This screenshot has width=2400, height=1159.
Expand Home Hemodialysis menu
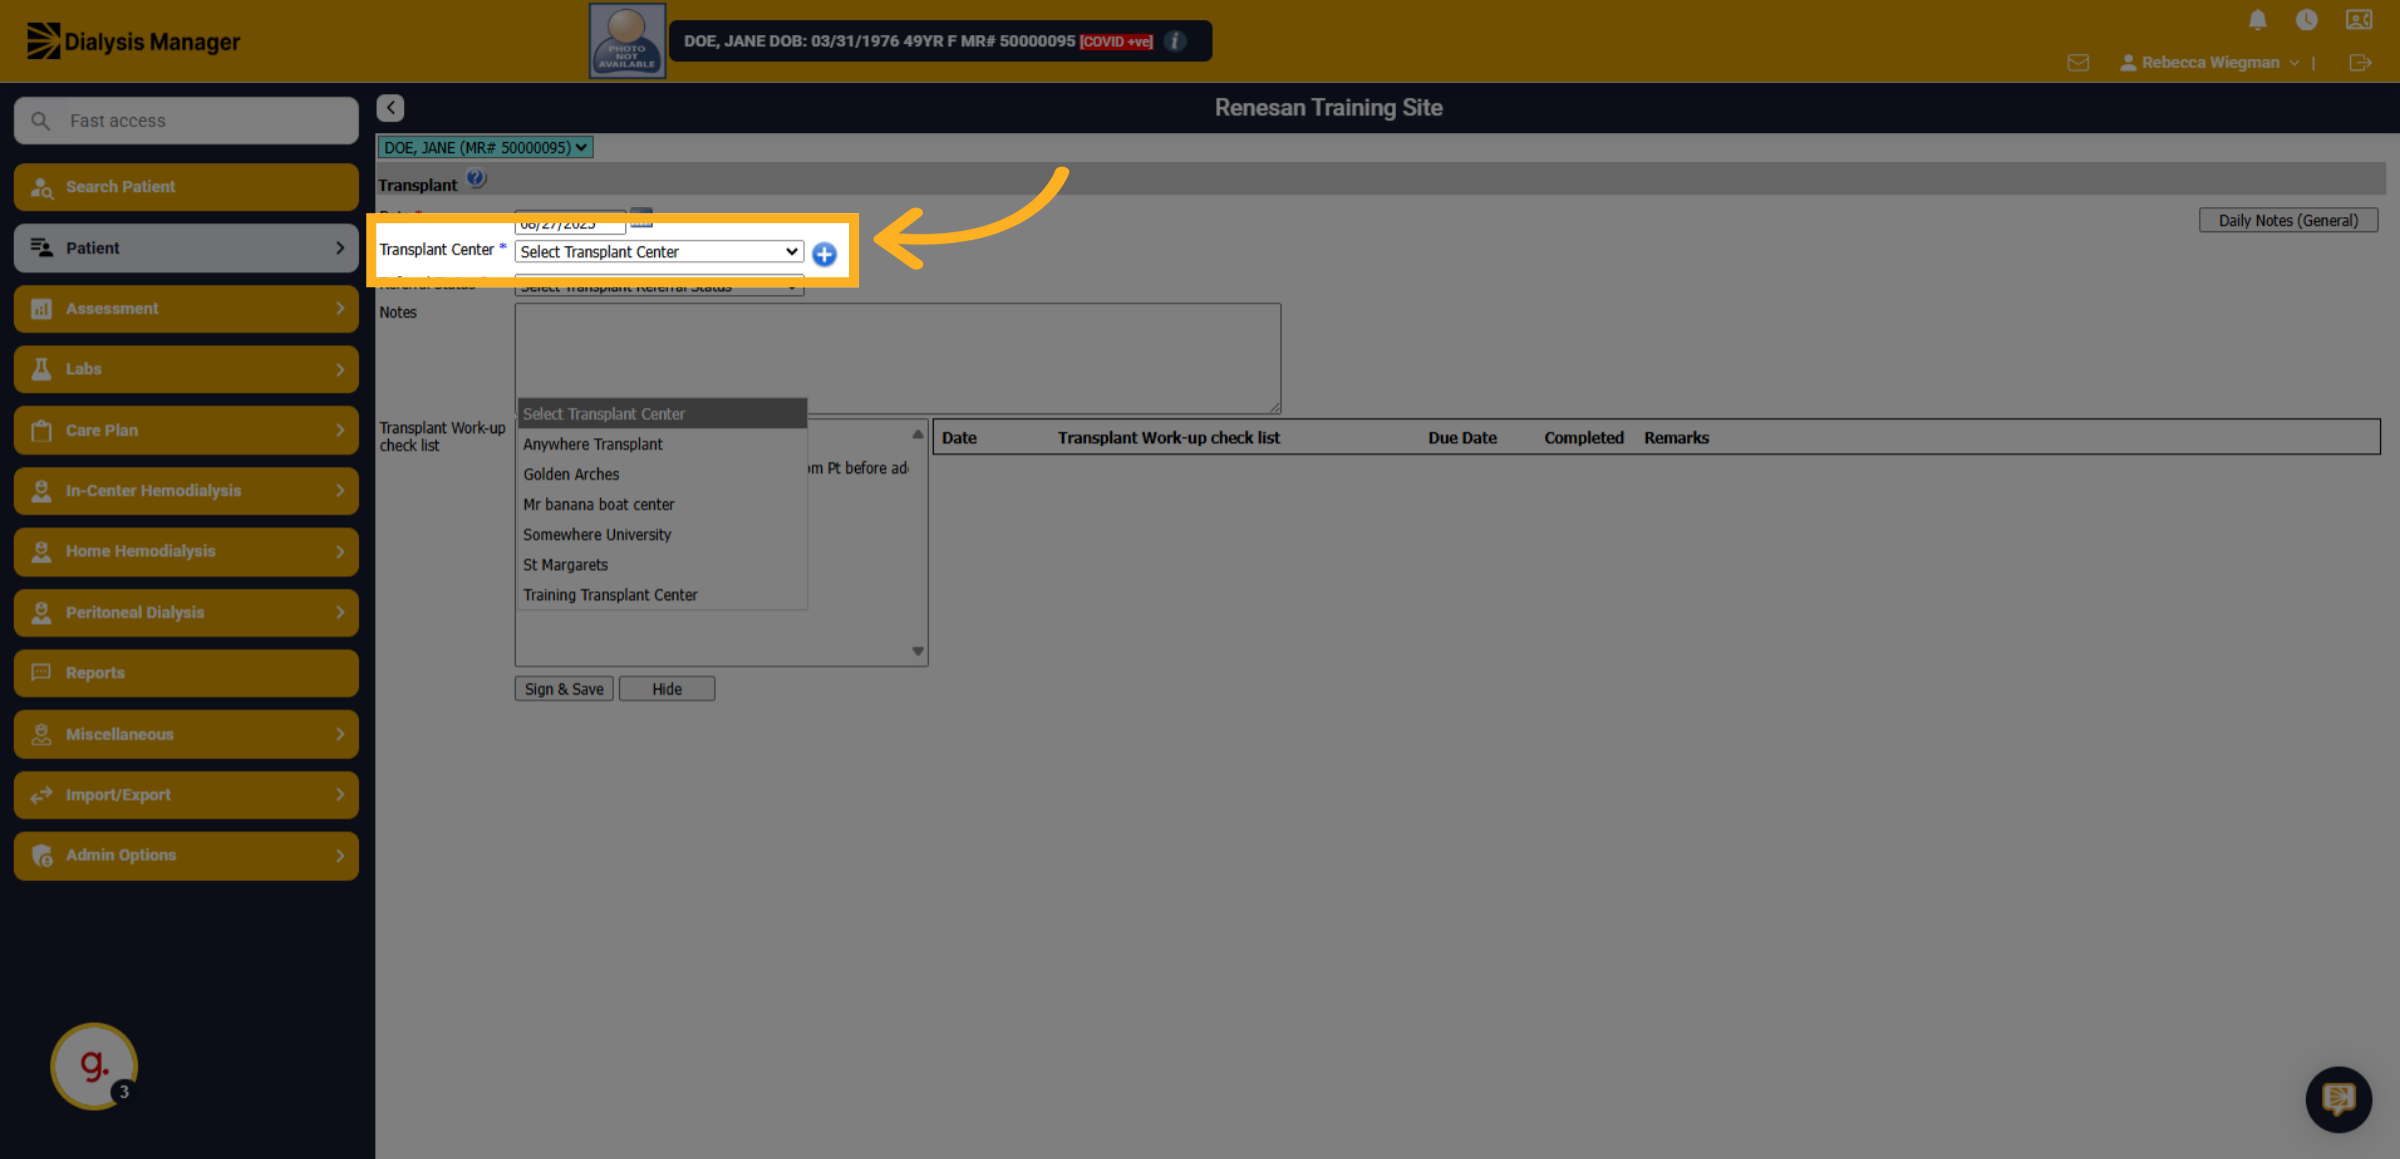186,551
